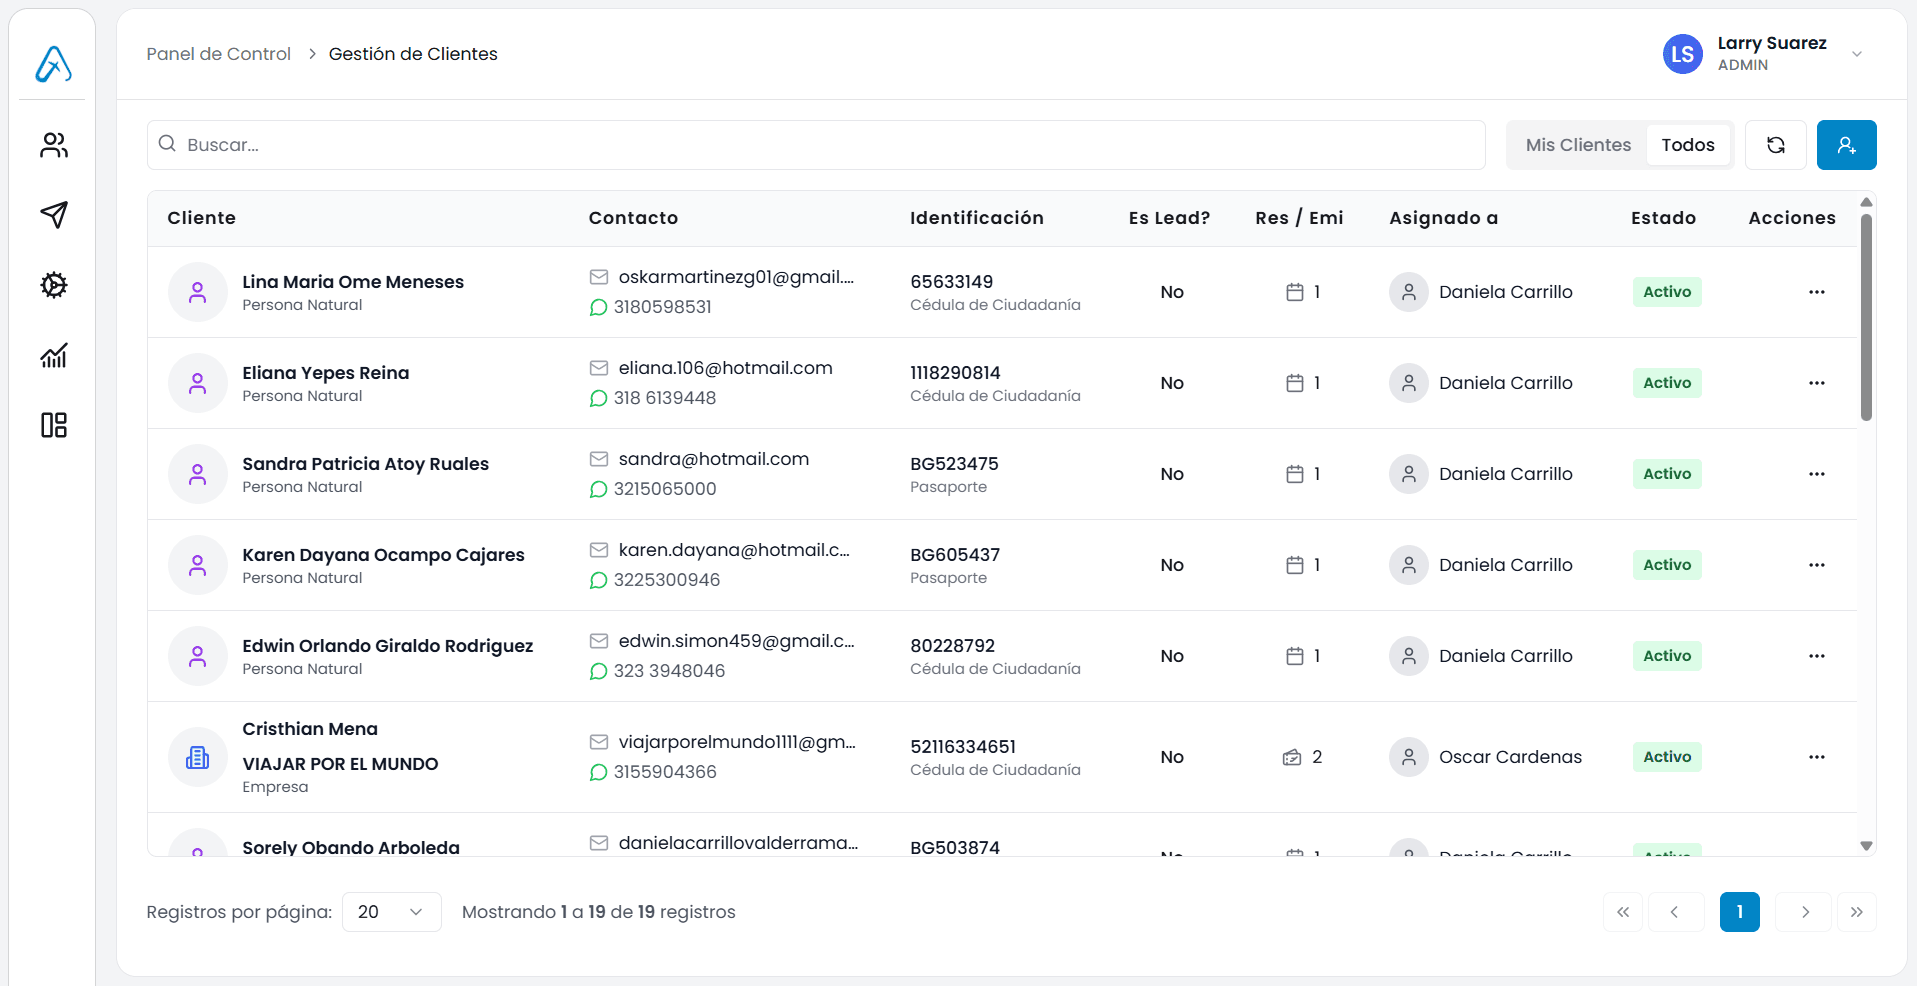Image resolution: width=1917 pixels, height=986 pixels.
Task: Click the paper plane sidebar icon
Action: click(54, 215)
